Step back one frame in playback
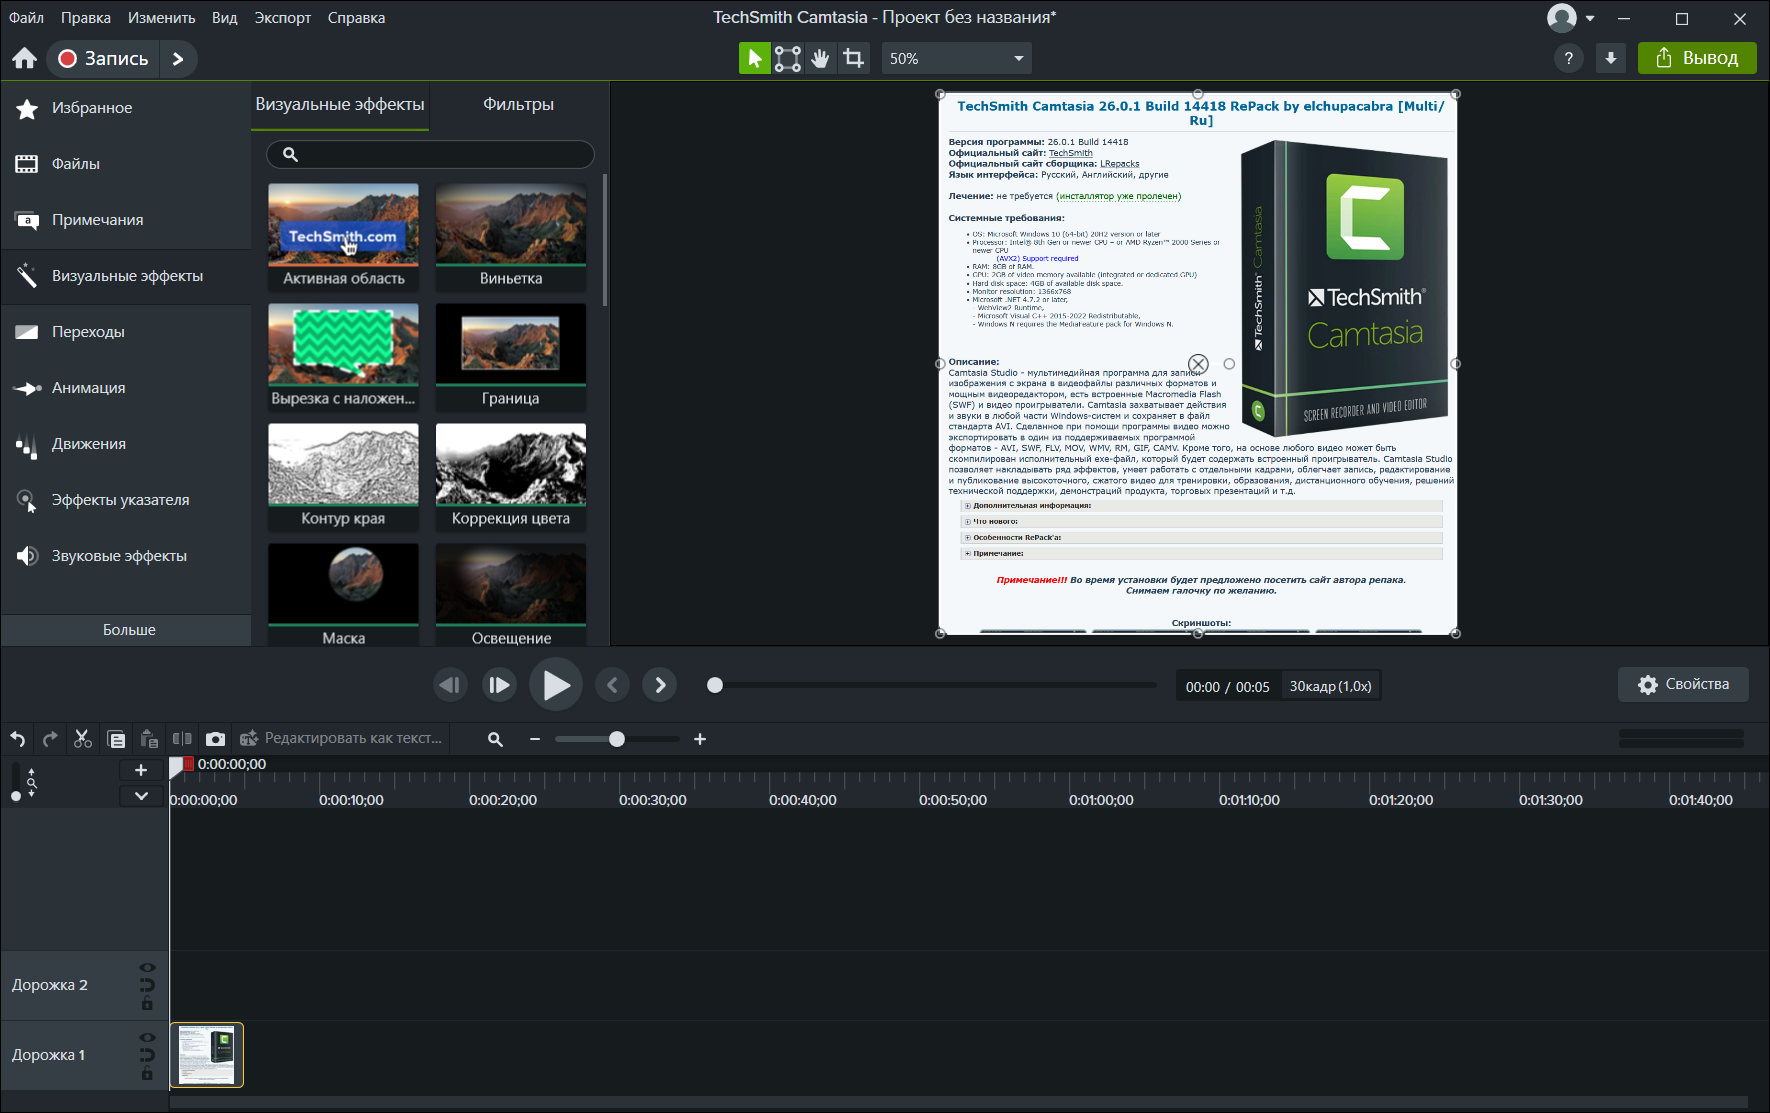Image resolution: width=1770 pixels, height=1113 pixels. (450, 685)
